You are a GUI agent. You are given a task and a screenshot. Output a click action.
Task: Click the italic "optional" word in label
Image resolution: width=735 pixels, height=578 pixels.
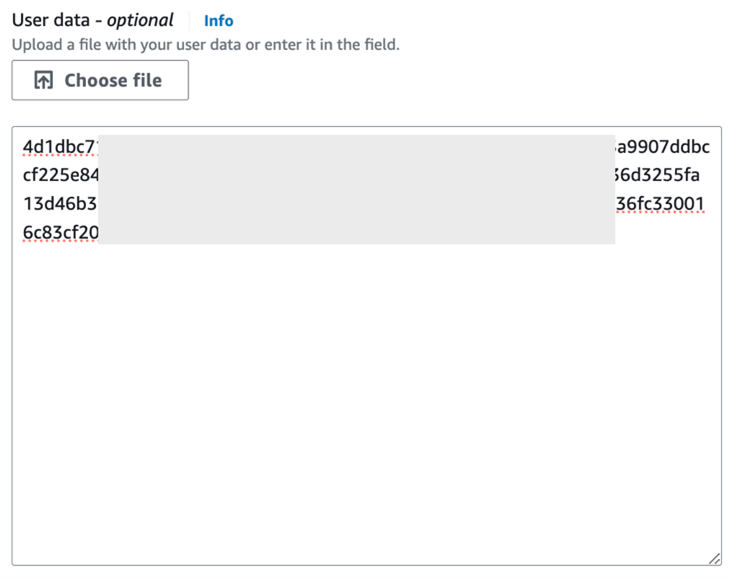point(140,20)
